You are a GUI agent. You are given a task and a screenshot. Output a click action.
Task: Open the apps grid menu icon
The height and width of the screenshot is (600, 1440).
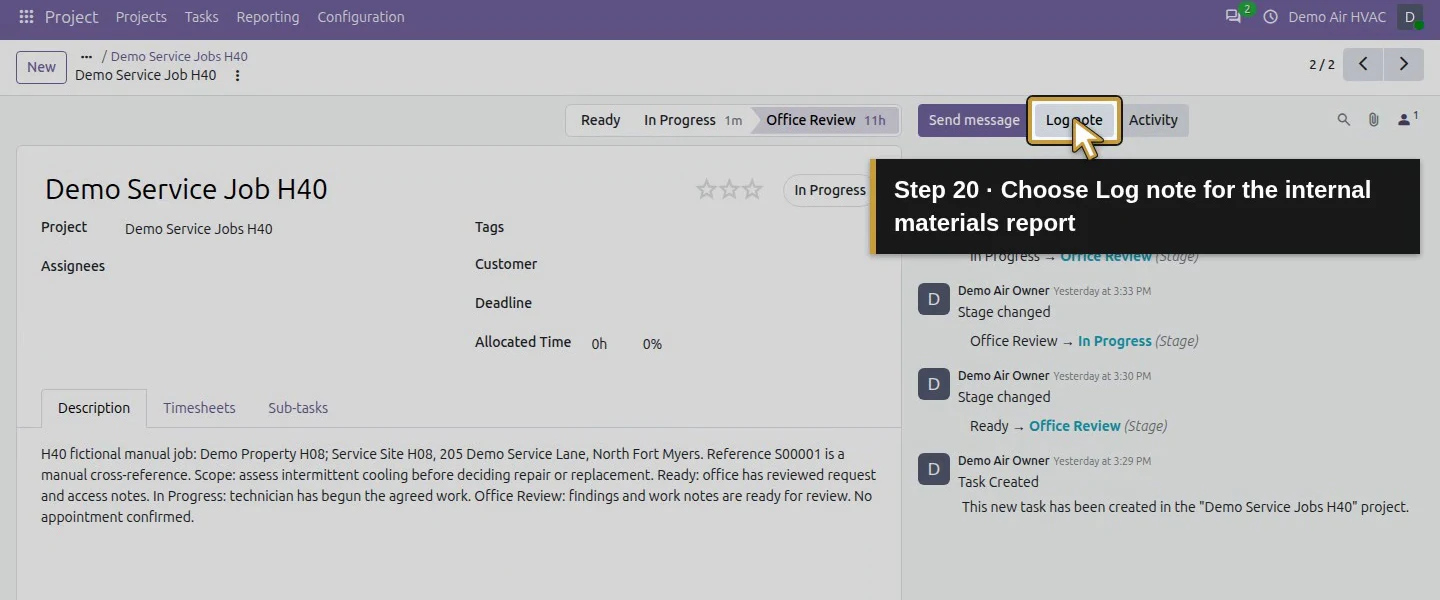pyautogui.click(x=26, y=17)
